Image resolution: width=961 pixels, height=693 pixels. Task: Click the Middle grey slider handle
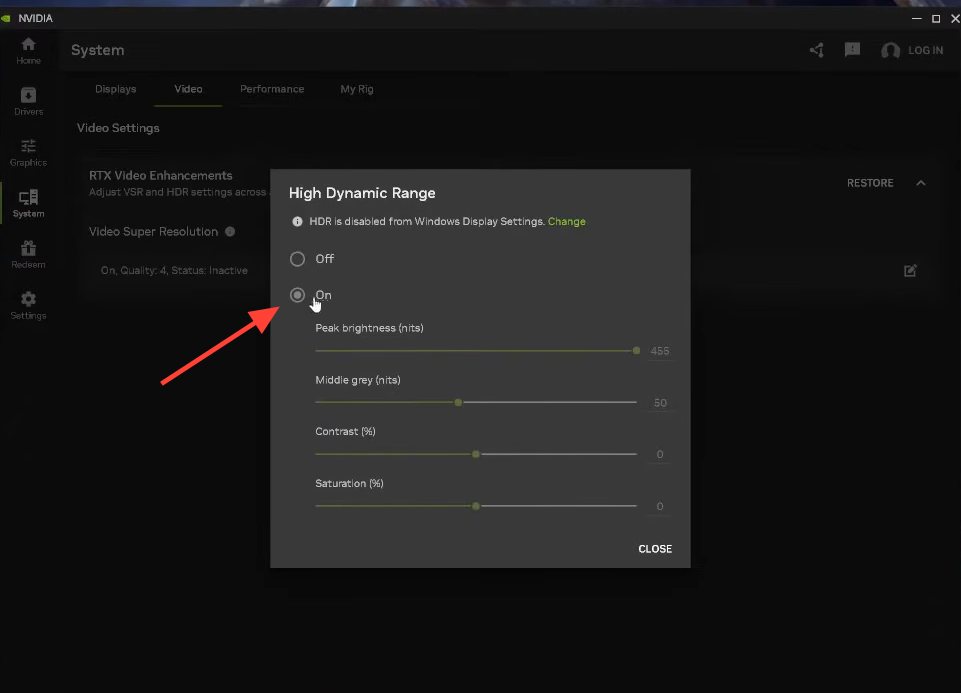coord(458,403)
